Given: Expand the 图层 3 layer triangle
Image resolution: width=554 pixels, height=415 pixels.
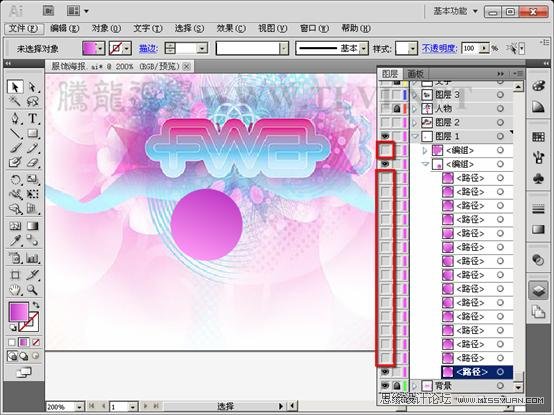Looking at the screenshot, I should coord(414,95).
